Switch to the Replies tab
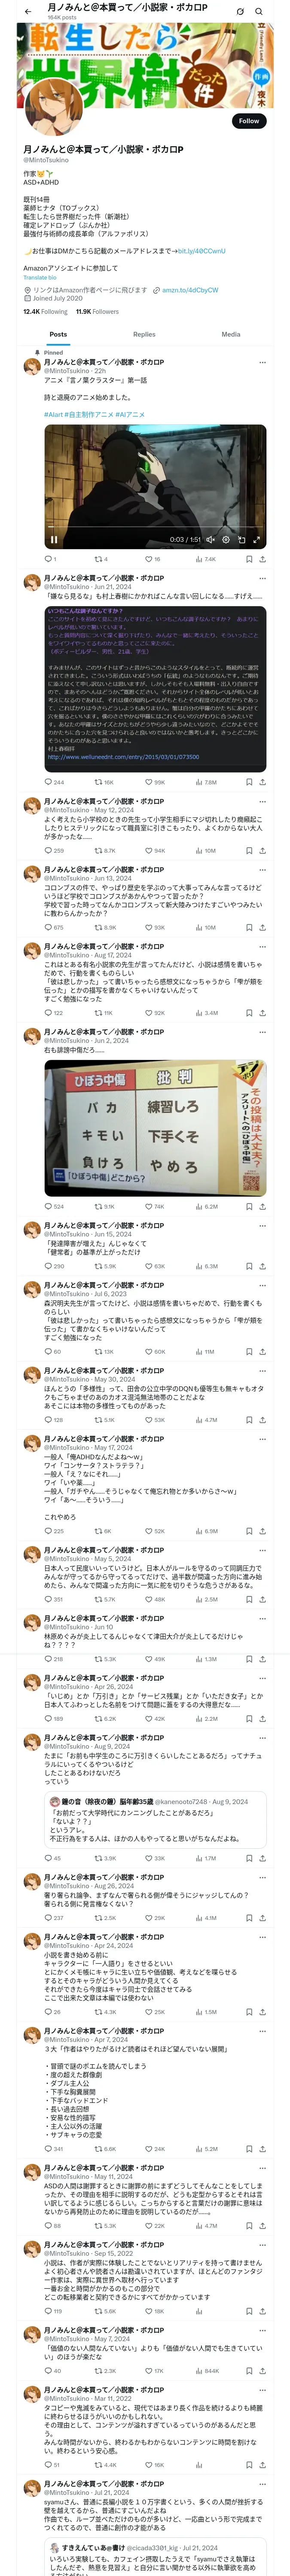This screenshot has height=2576, width=290. pyautogui.click(x=144, y=334)
